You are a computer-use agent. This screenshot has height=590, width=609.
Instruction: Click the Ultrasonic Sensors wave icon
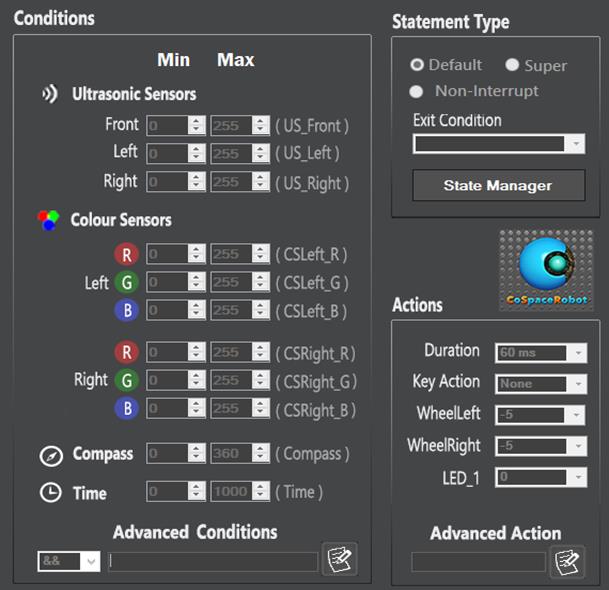click(x=49, y=95)
